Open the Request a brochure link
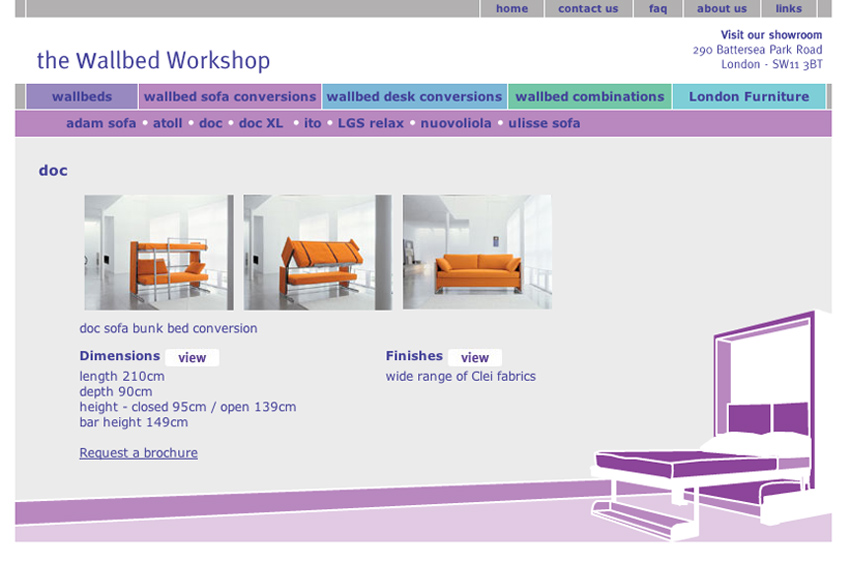850x561 pixels. pos(138,453)
